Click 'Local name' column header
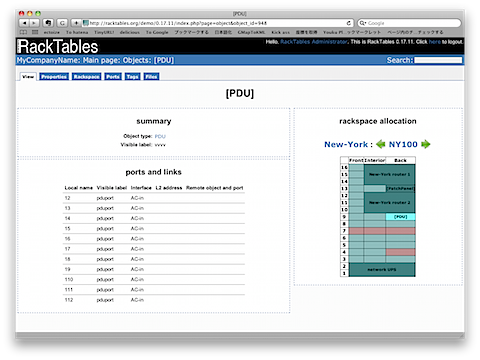 tap(79, 188)
